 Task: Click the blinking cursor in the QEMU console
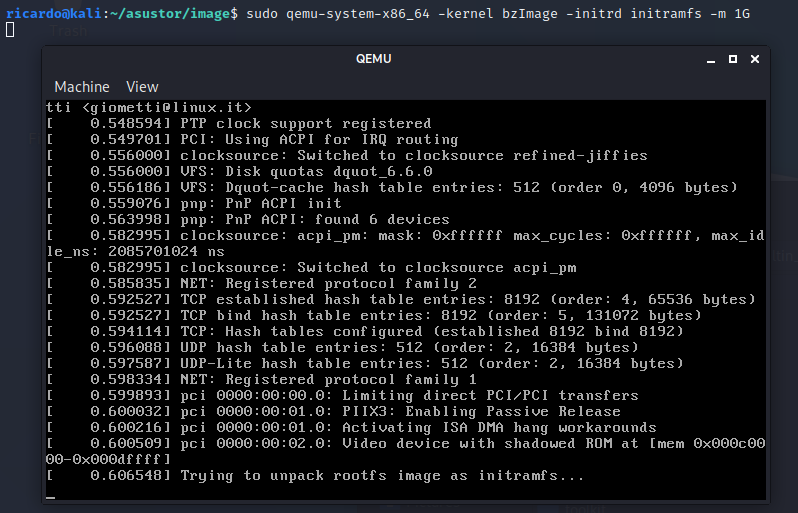51,494
